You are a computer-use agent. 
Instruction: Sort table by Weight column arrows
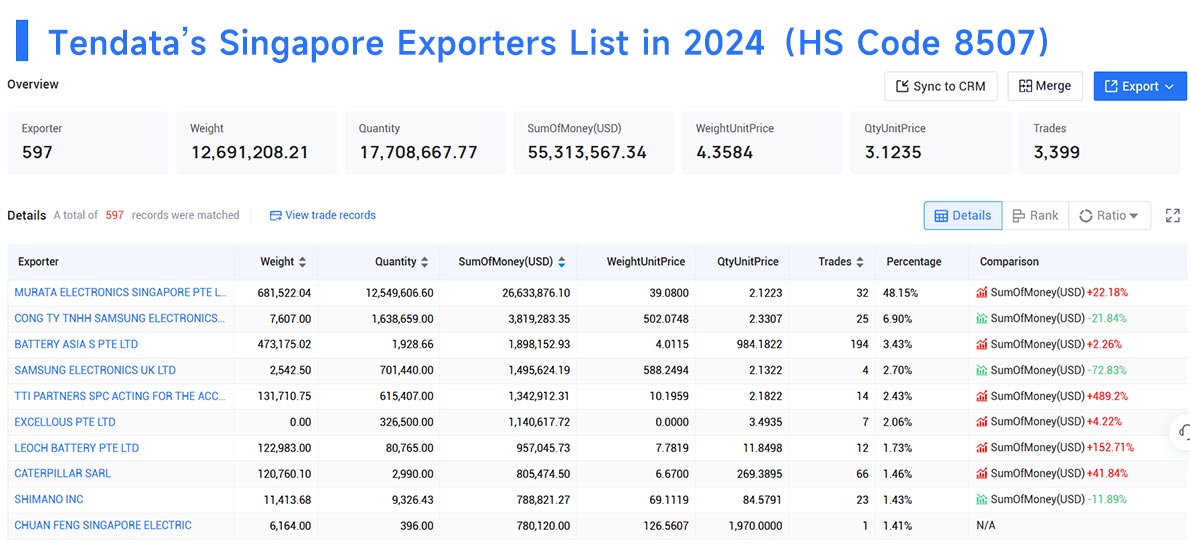(302, 262)
